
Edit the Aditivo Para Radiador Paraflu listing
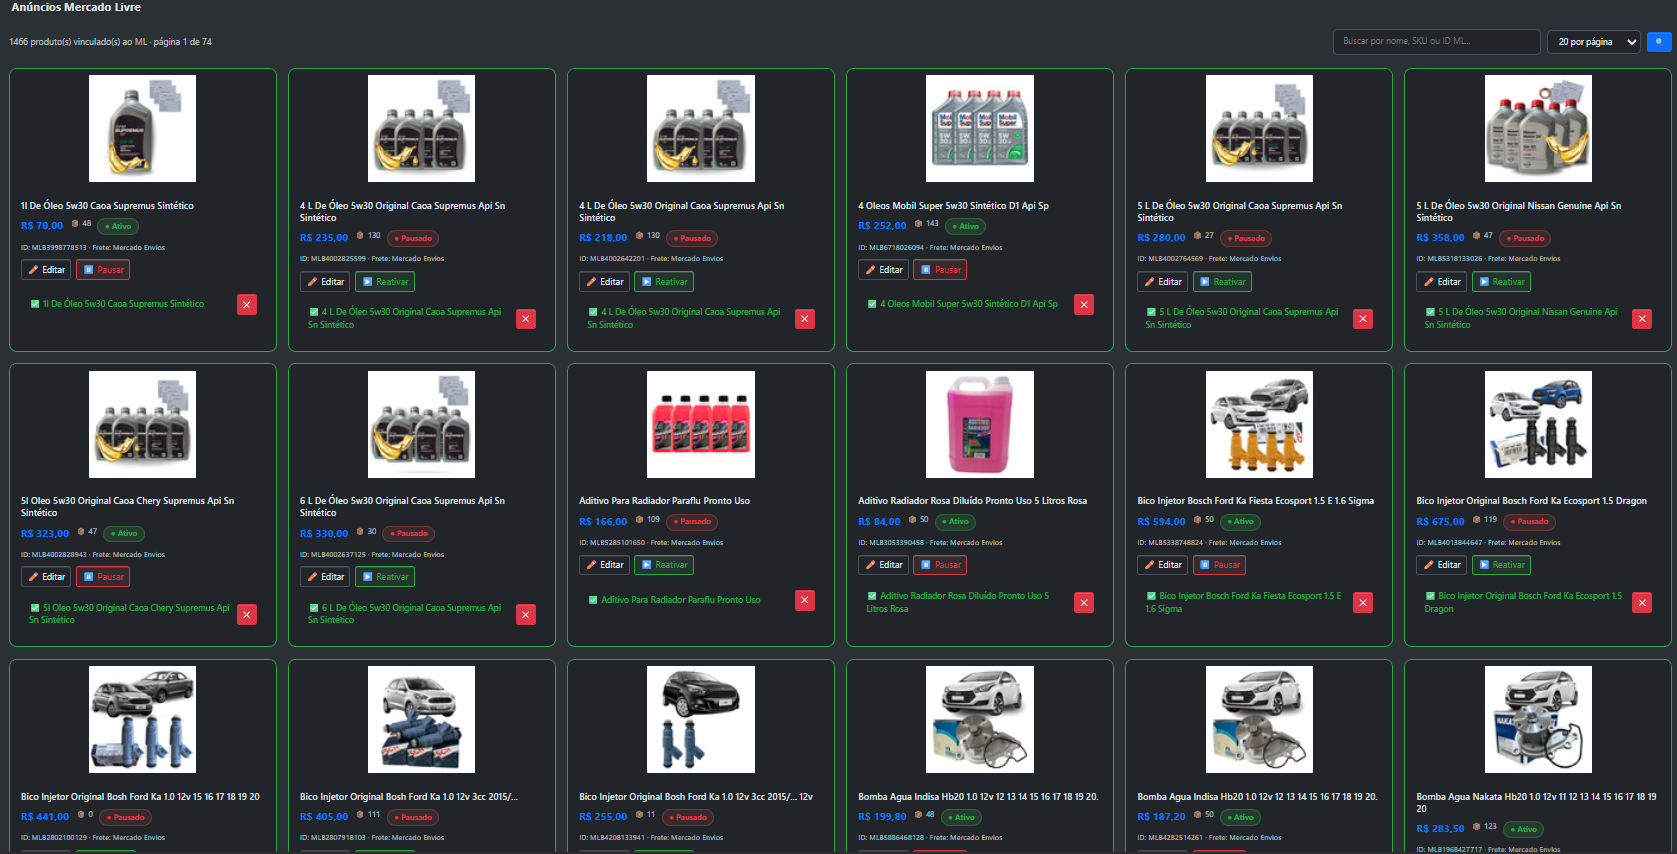[x=604, y=565]
